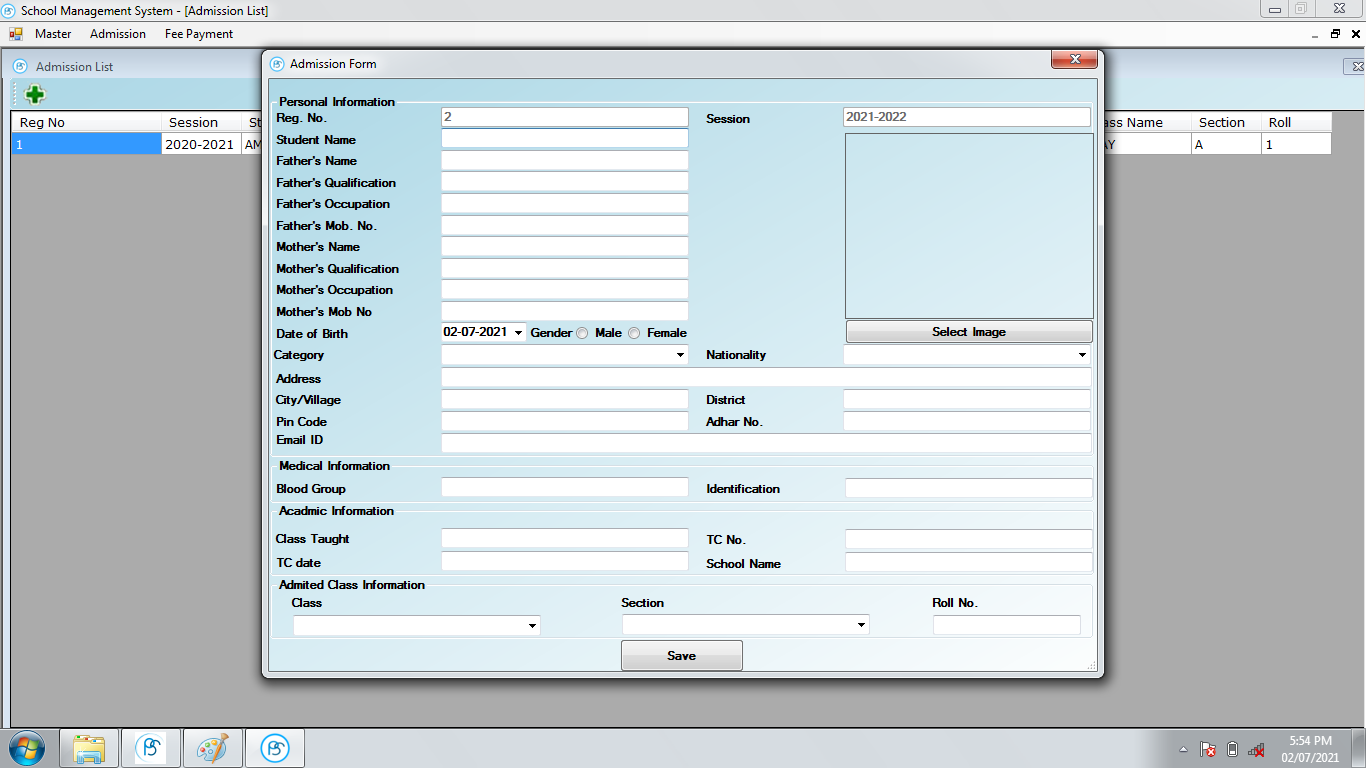
Task: Click the Student Name input field
Action: pos(565,139)
